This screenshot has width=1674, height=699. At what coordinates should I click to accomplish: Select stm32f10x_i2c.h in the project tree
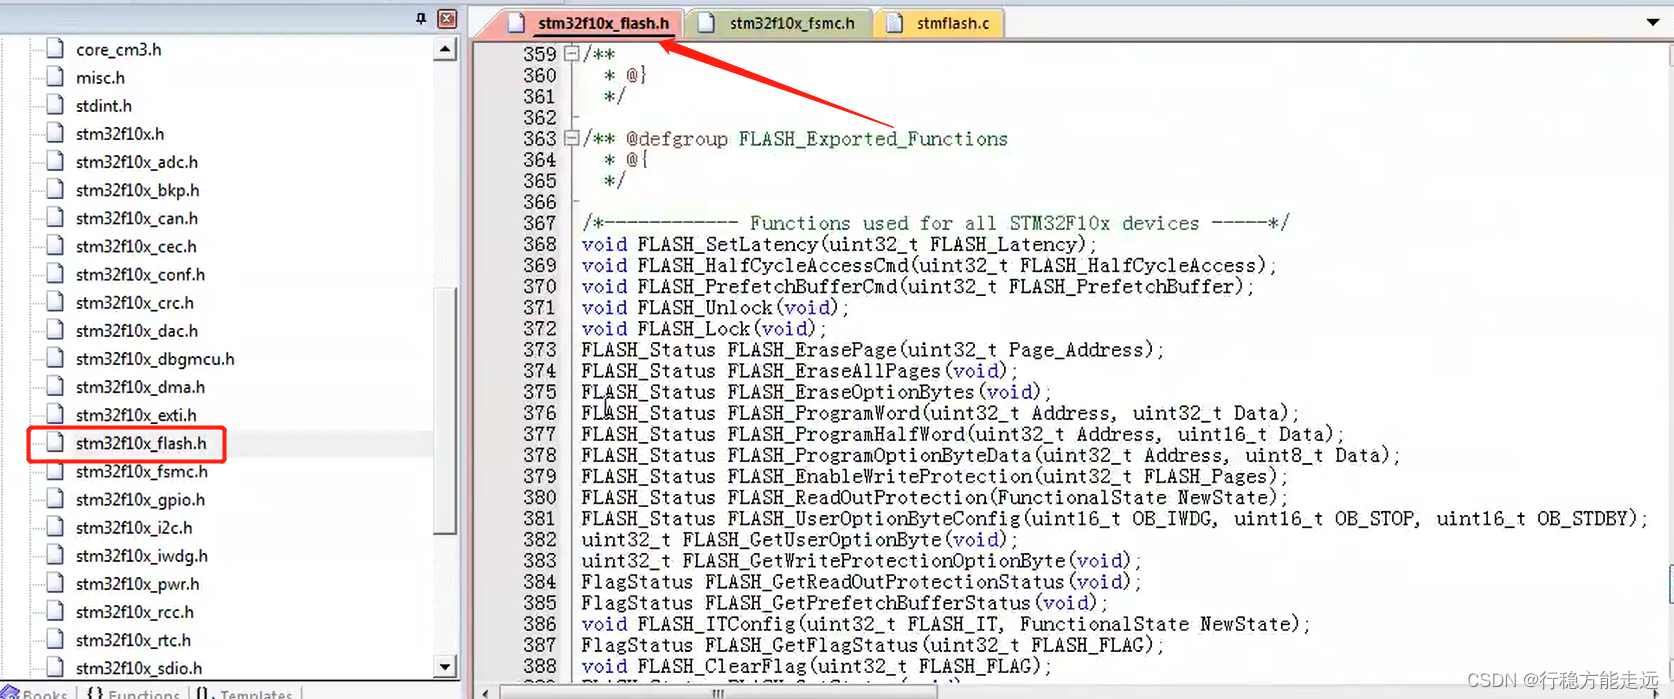pos(134,527)
